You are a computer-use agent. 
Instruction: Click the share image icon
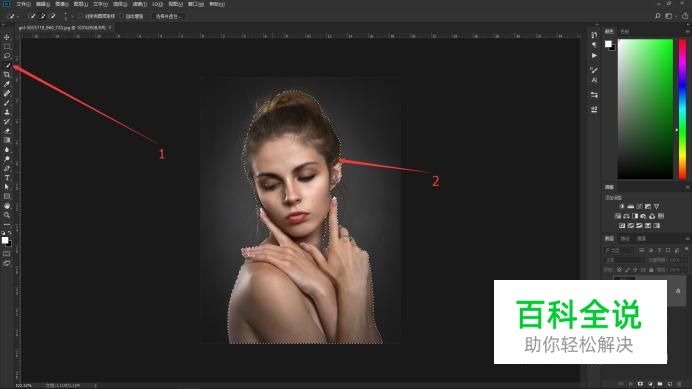coord(685,16)
